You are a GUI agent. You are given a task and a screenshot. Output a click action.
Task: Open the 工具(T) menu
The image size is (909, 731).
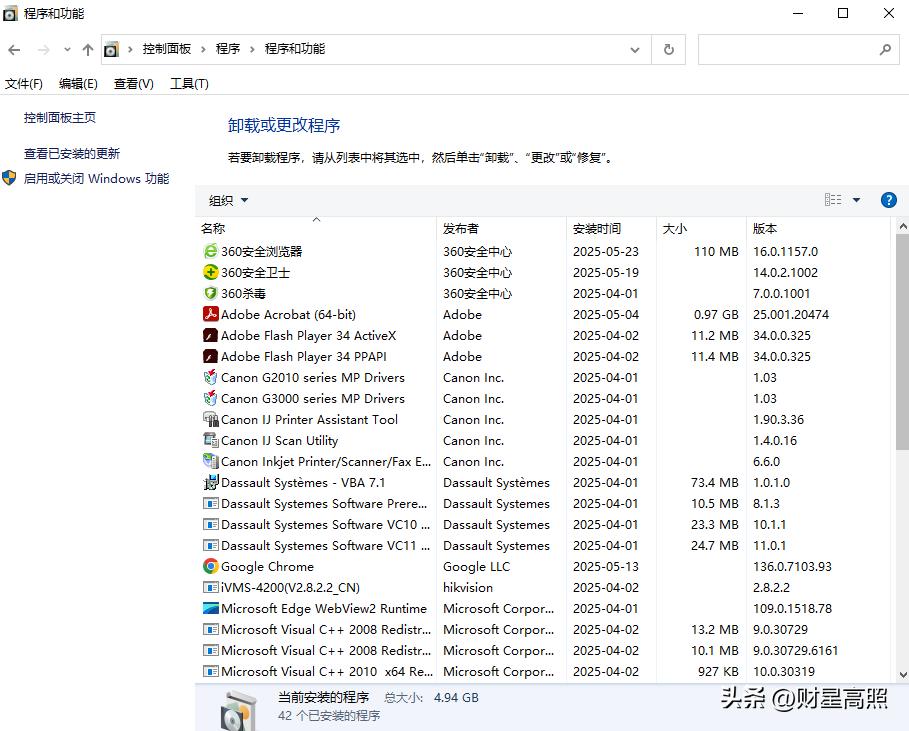[189, 84]
